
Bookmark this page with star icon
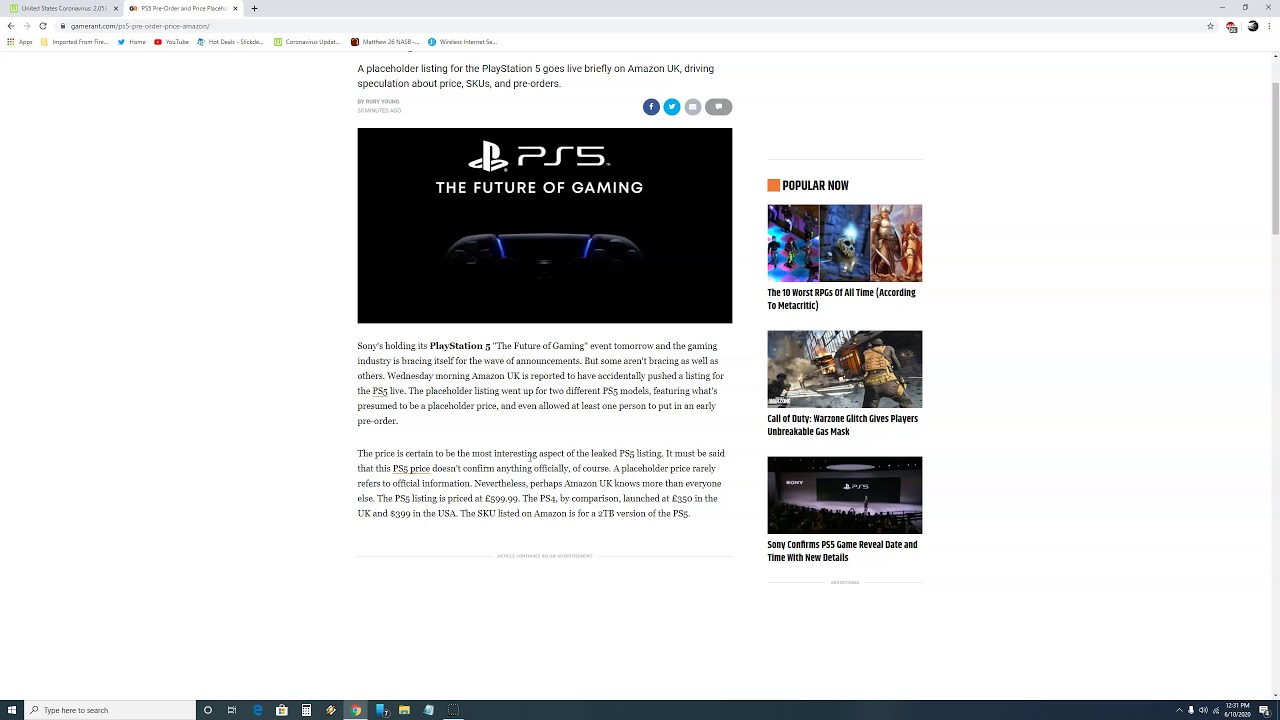click(x=1210, y=26)
